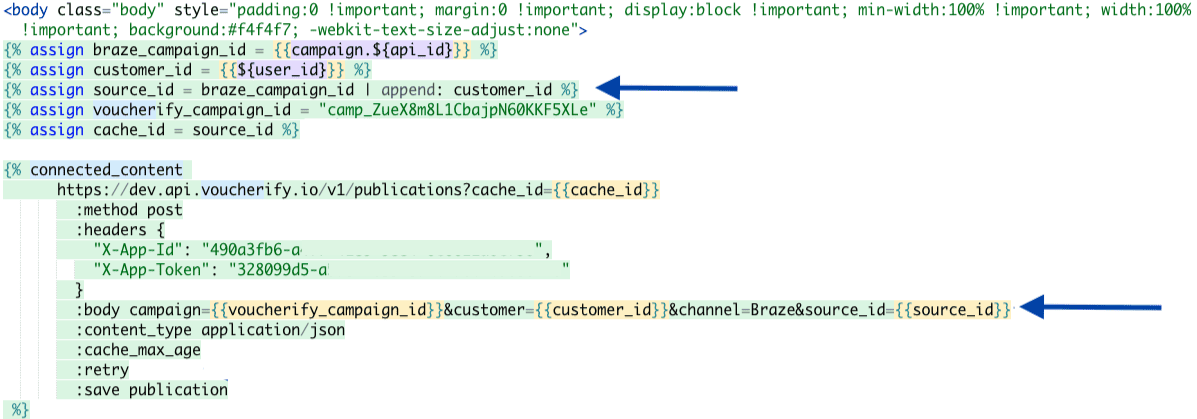Click the {{cache_id}} parameter in the URL
Screen dimensions: 1197x419
coord(612,190)
